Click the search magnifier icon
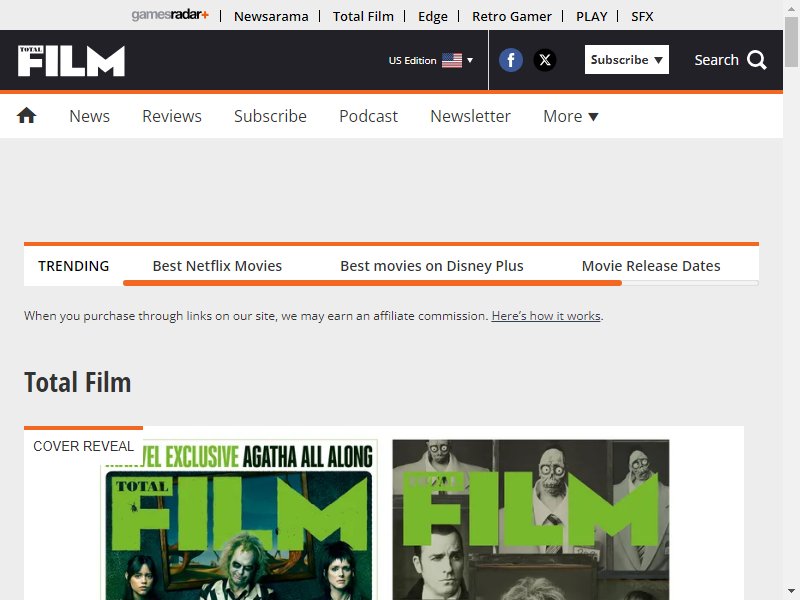 click(757, 60)
